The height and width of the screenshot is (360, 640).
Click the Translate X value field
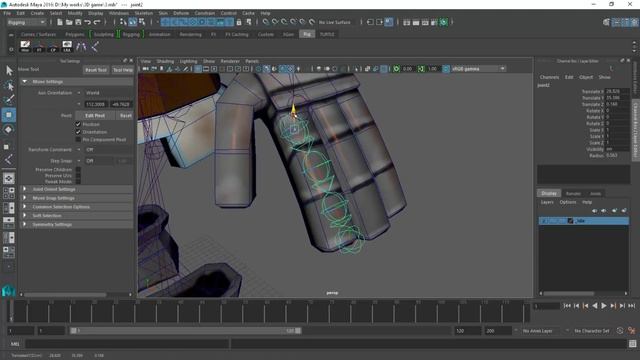(x=617, y=91)
